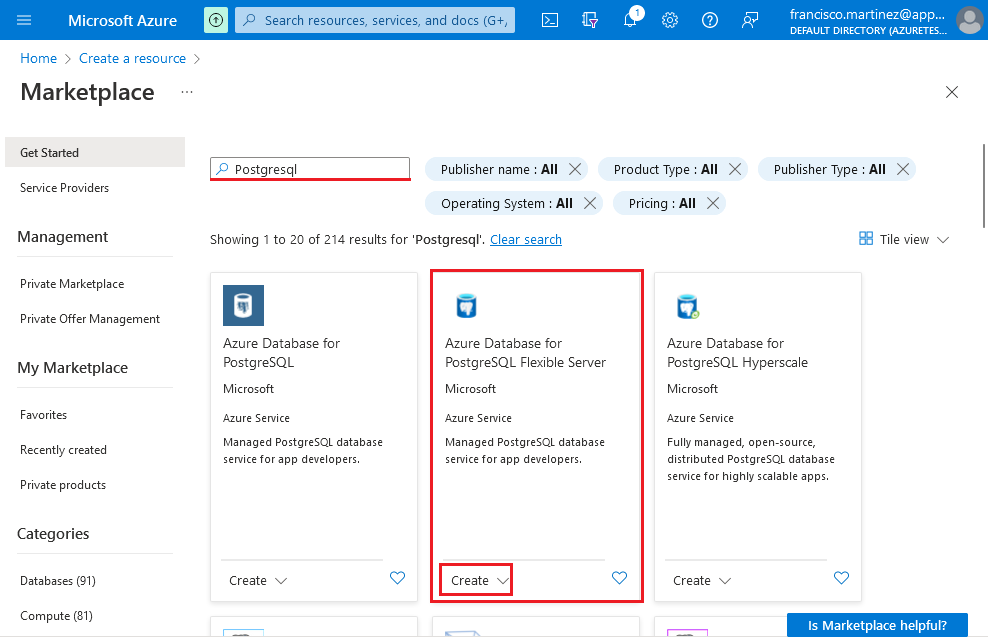Launch Cloud Shell from top bar
Screen dimensions: 988x637
[x=550, y=20]
